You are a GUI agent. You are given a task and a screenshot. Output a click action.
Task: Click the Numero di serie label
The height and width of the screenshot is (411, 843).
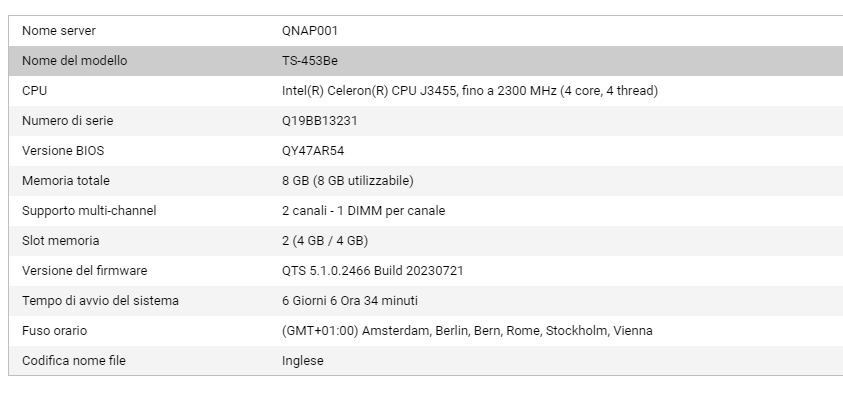[67, 121]
